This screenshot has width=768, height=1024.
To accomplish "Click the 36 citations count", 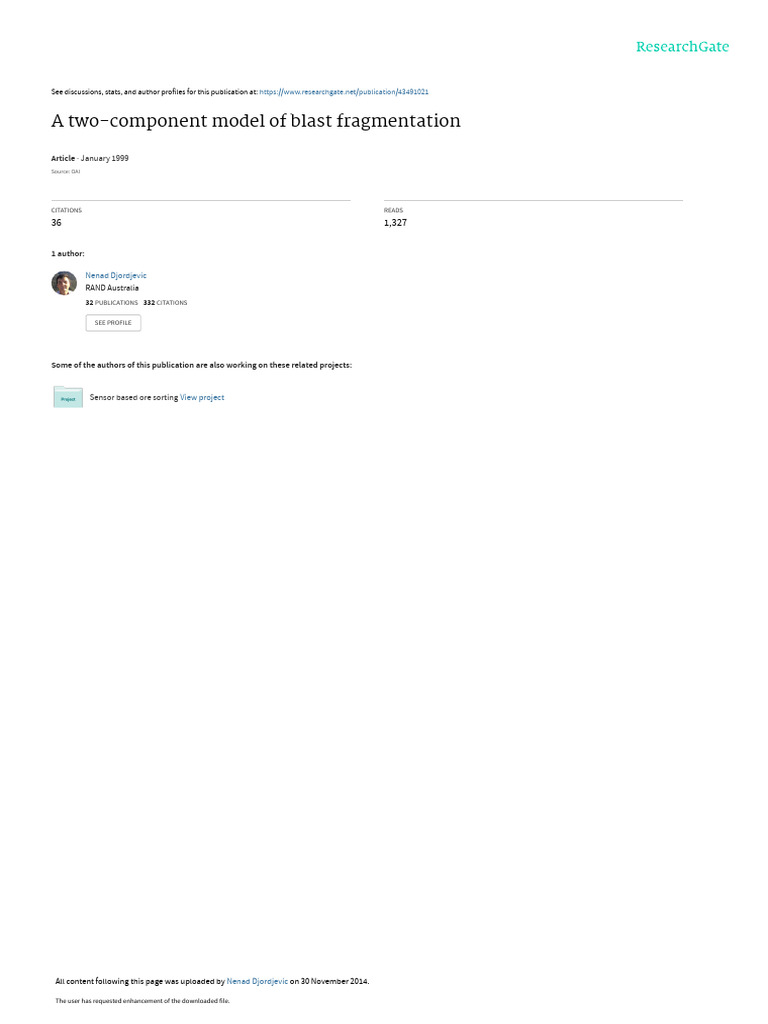I will [x=56, y=223].
